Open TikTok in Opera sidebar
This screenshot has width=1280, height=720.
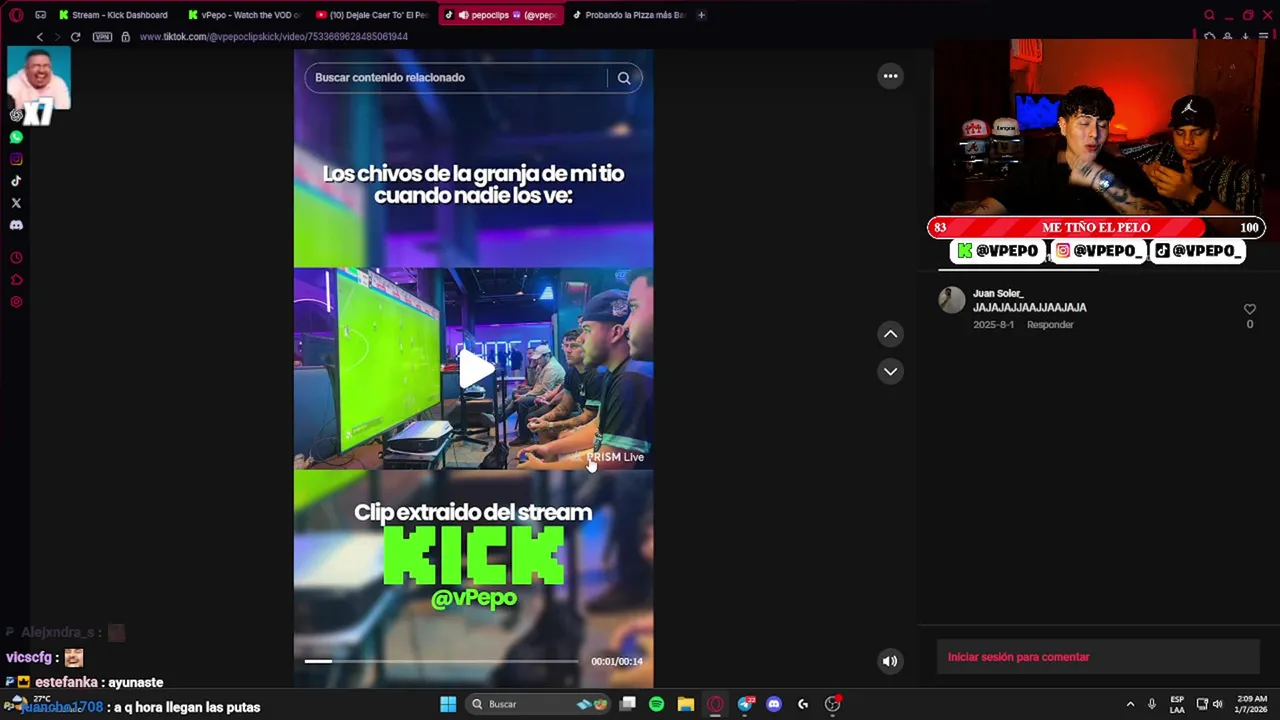pyautogui.click(x=16, y=181)
